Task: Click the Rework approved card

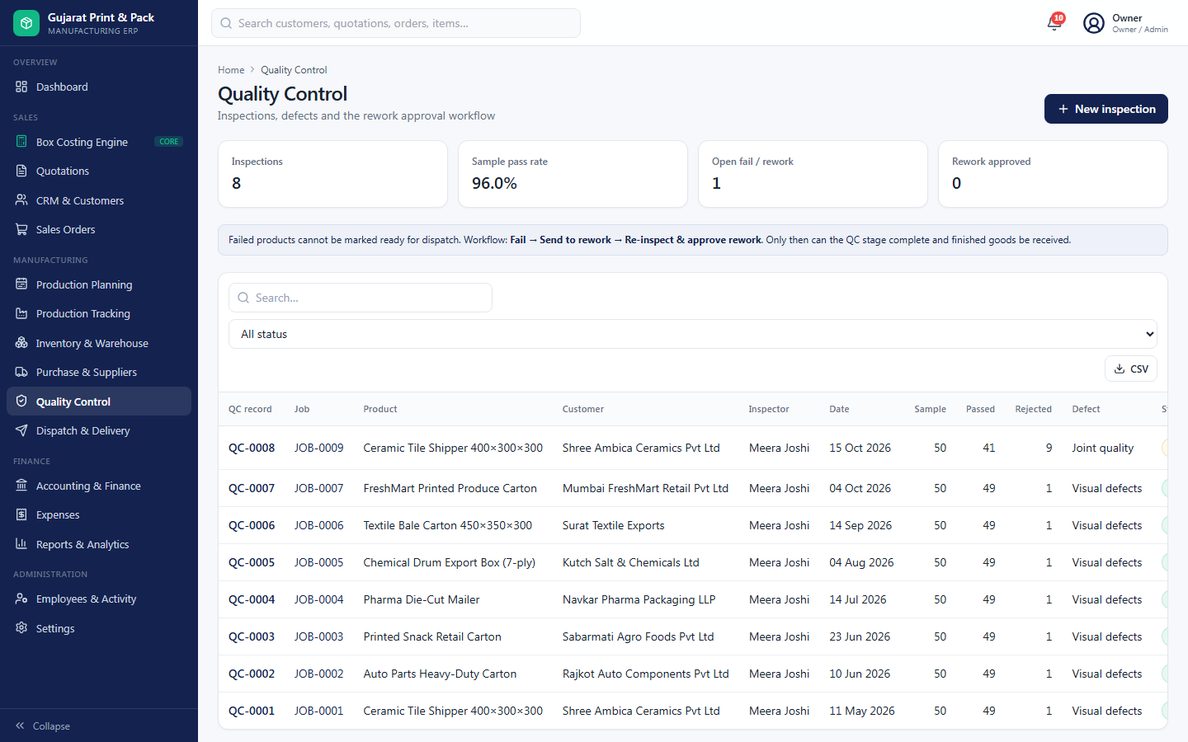Action: [x=1053, y=174]
